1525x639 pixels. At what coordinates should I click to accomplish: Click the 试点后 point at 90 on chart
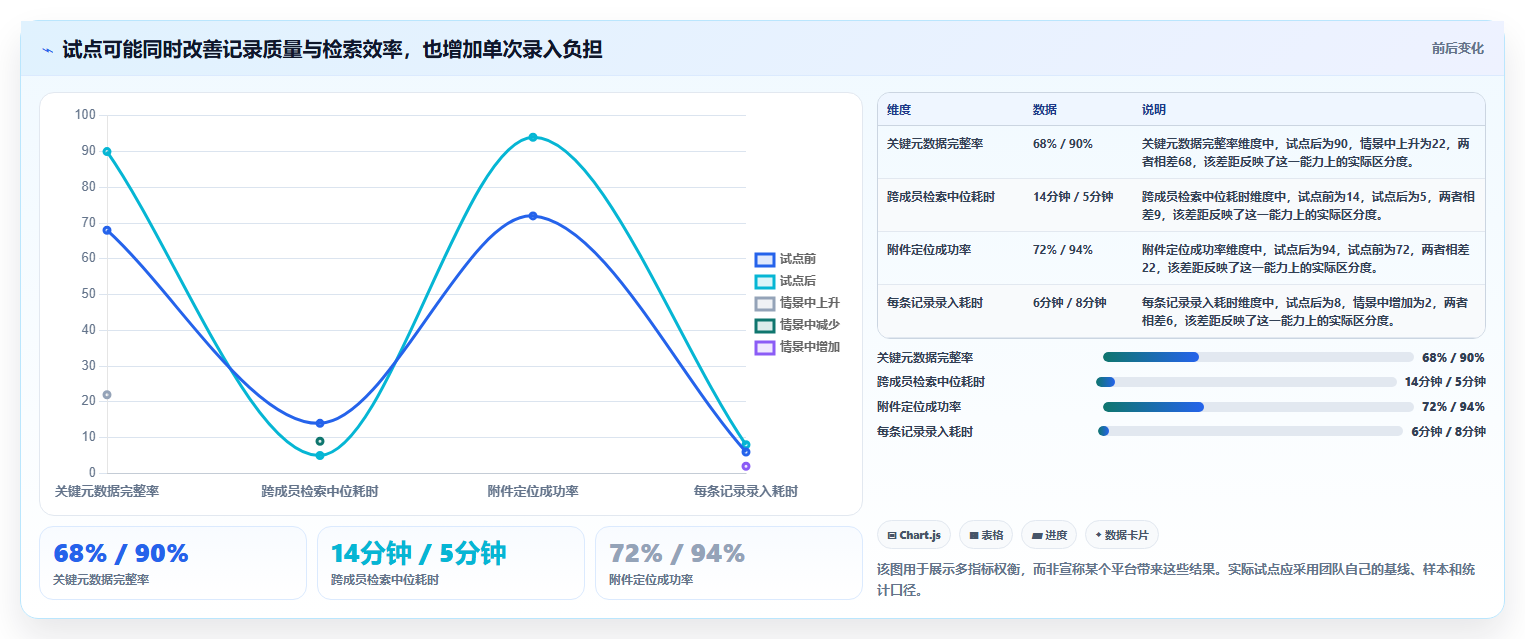click(x=107, y=152)
